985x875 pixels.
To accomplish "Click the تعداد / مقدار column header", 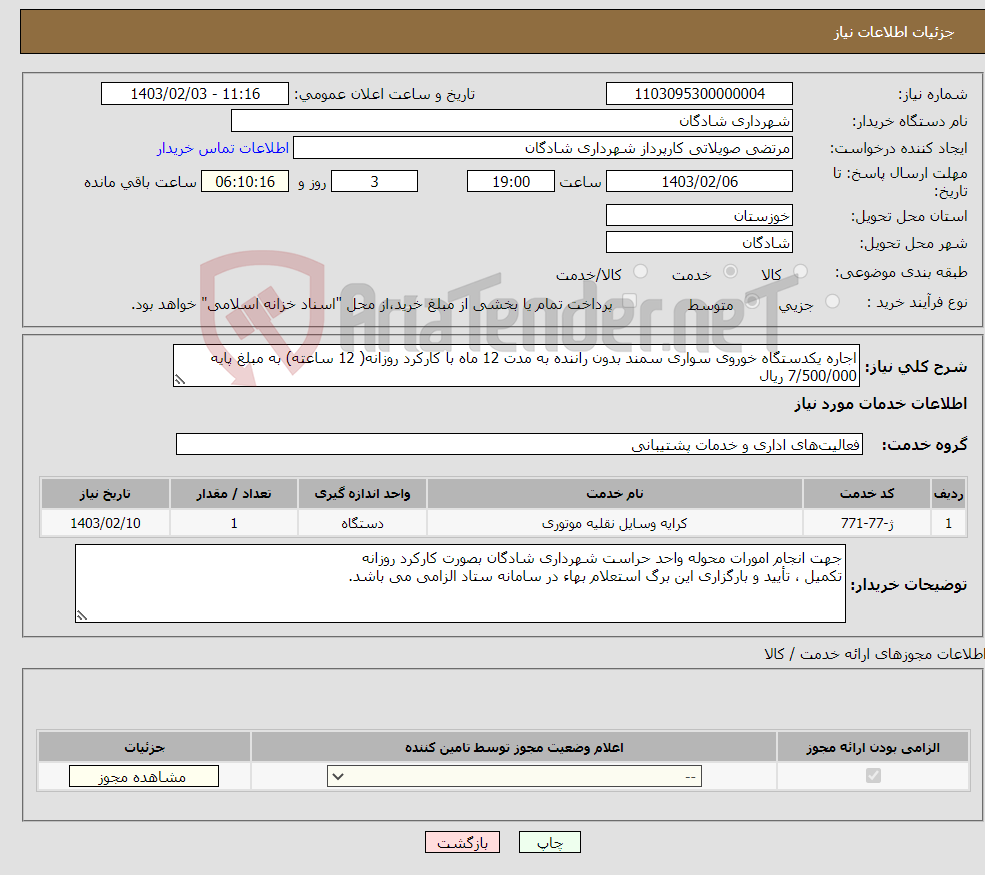I will tap(234, 494).
